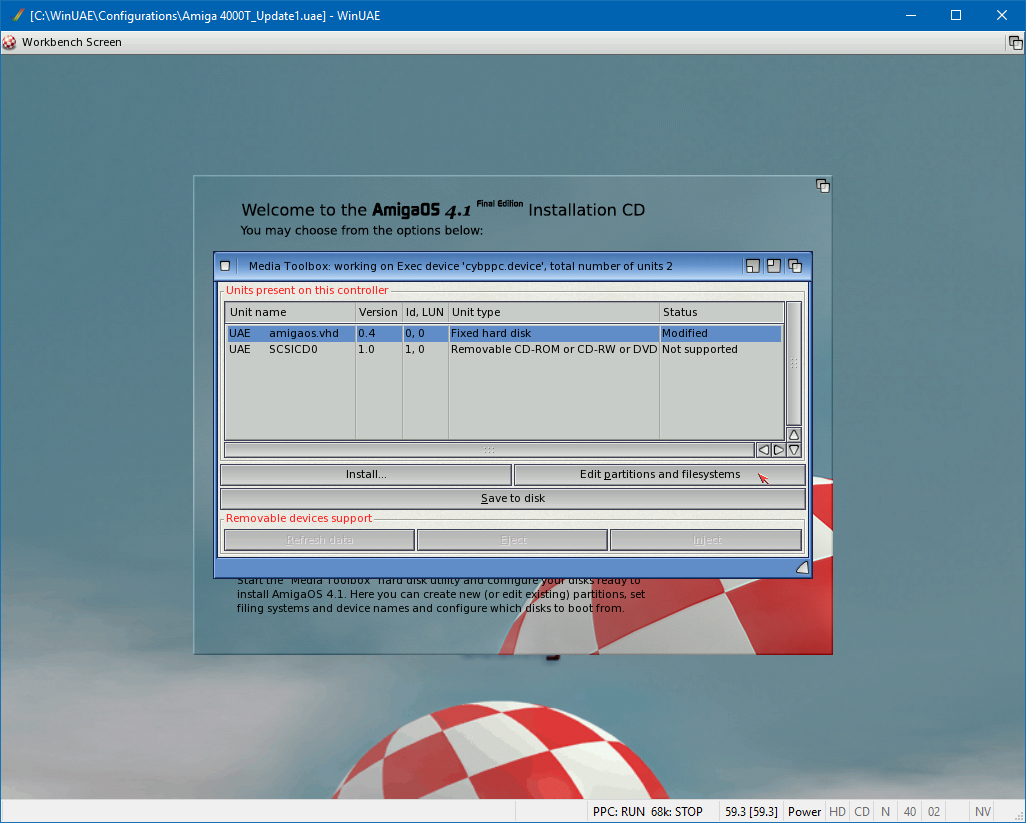
Task: Click the horizontal scrollbar under the unit list
Action: pos(489,450)
